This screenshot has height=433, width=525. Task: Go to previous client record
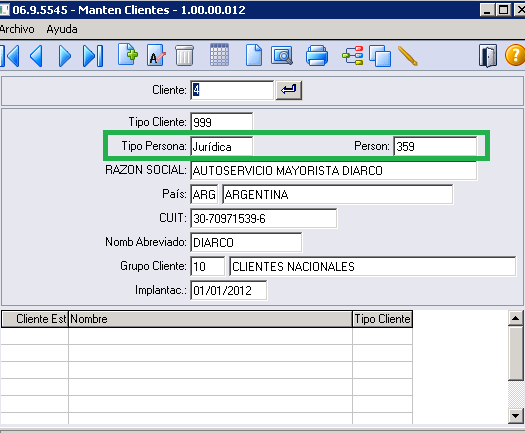pos(36,56)
